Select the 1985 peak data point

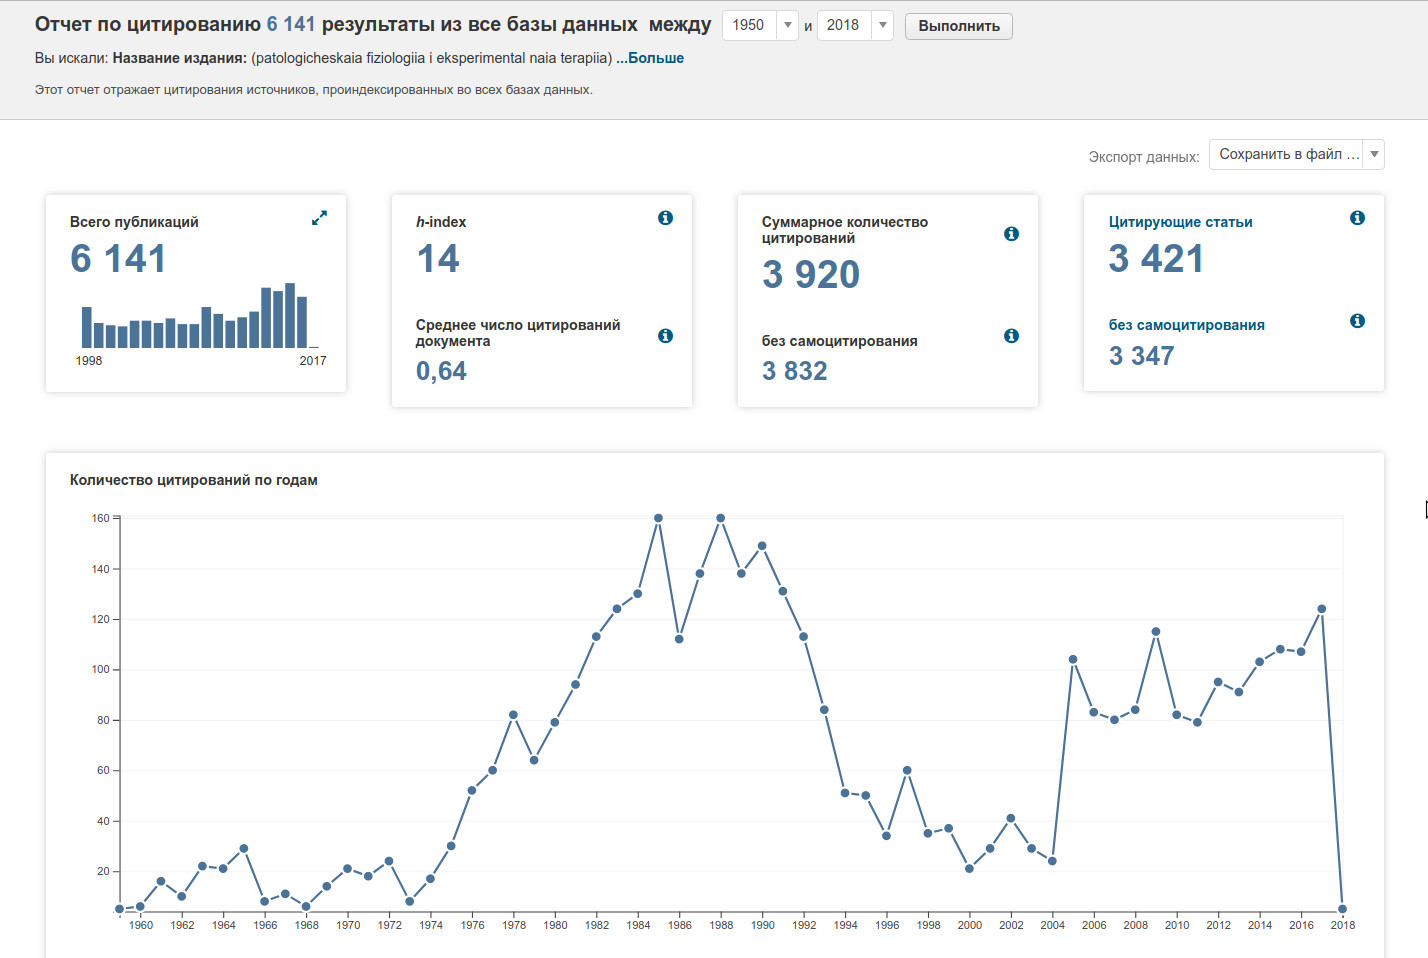658,518
